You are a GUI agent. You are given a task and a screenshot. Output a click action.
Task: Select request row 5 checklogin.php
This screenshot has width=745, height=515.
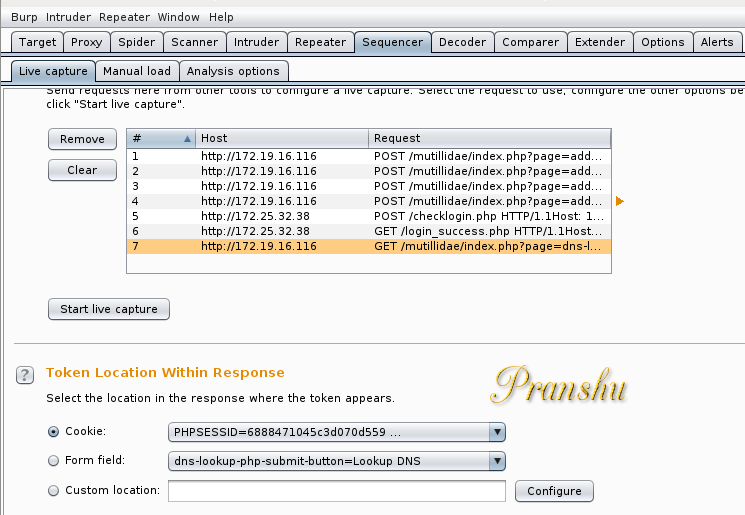[x=369, y=216]
